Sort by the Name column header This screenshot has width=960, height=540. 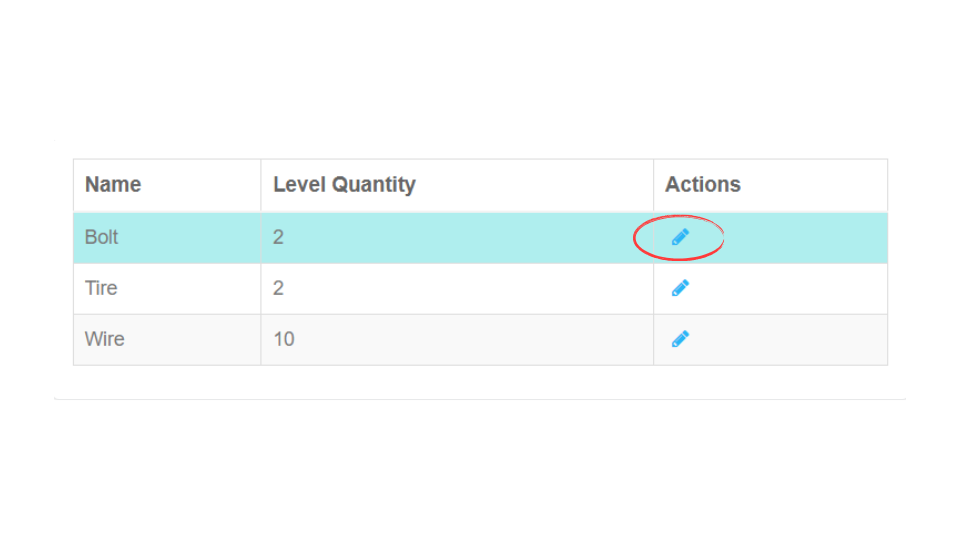coord(113,184)
